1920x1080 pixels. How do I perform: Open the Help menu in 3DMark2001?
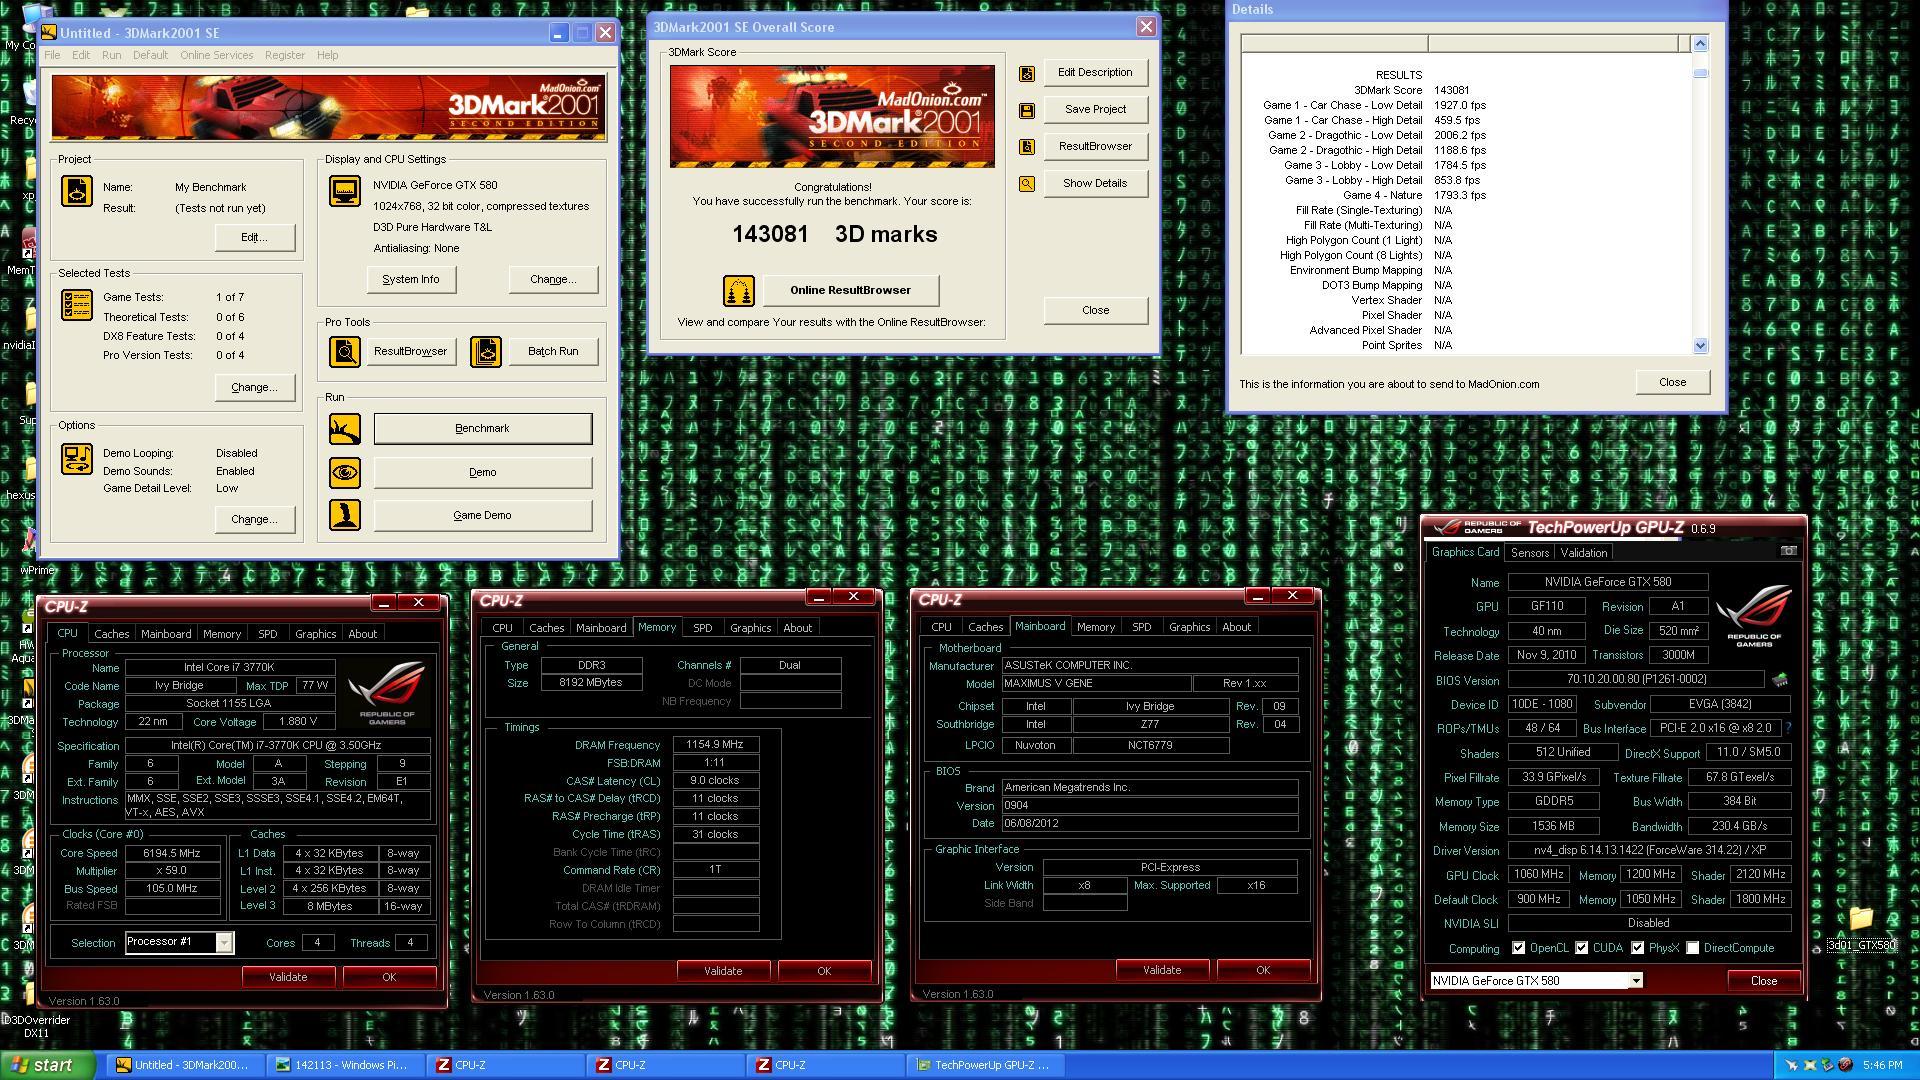click(327, 55)
